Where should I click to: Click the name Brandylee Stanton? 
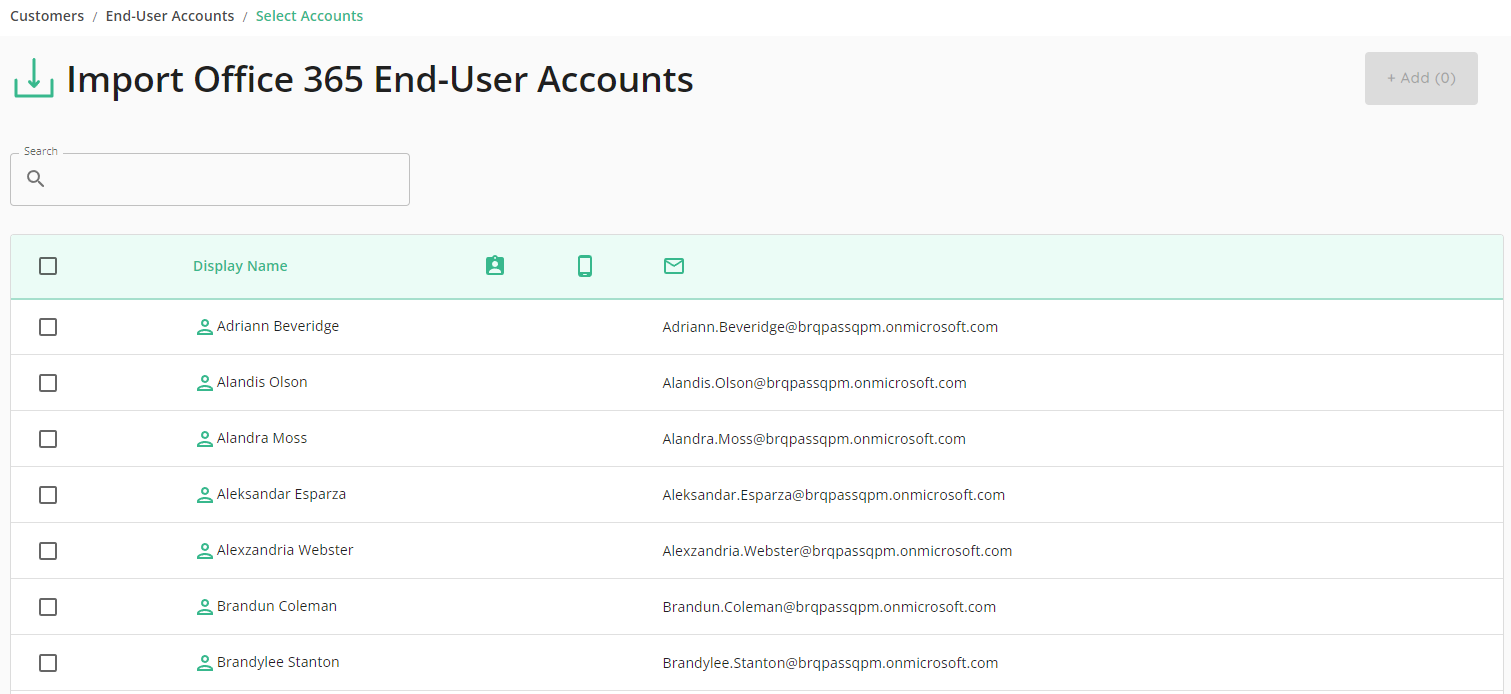[x=278, y=662]
